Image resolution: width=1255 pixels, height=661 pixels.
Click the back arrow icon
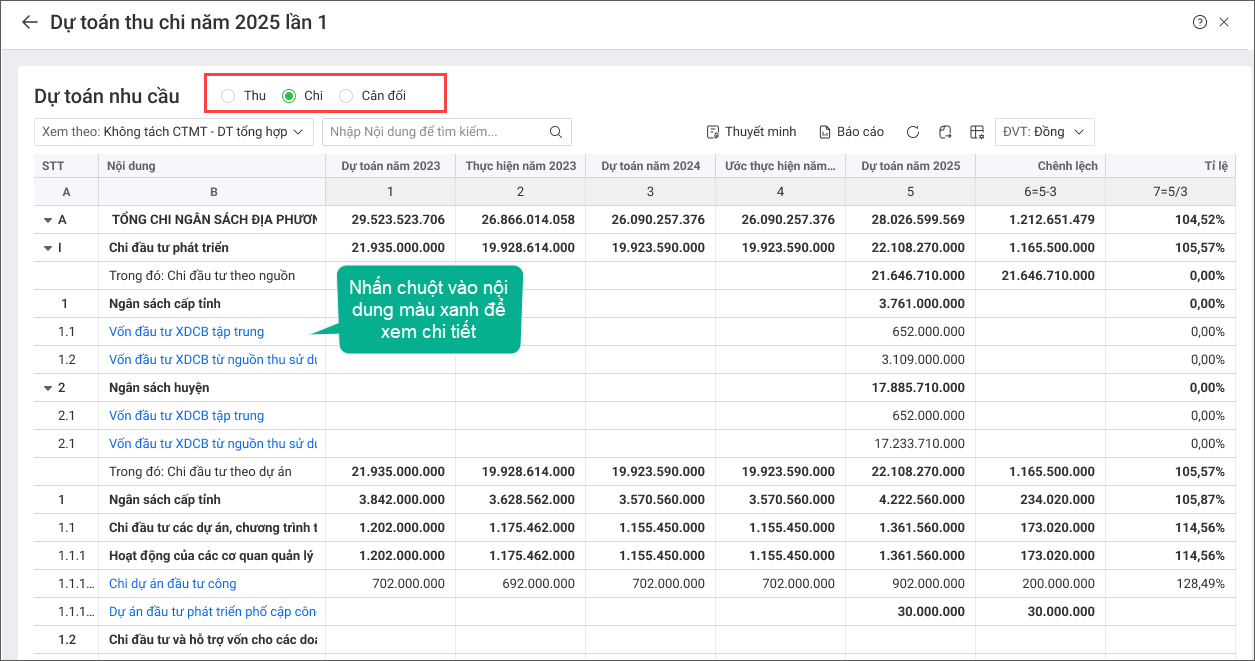pos(29,22)
